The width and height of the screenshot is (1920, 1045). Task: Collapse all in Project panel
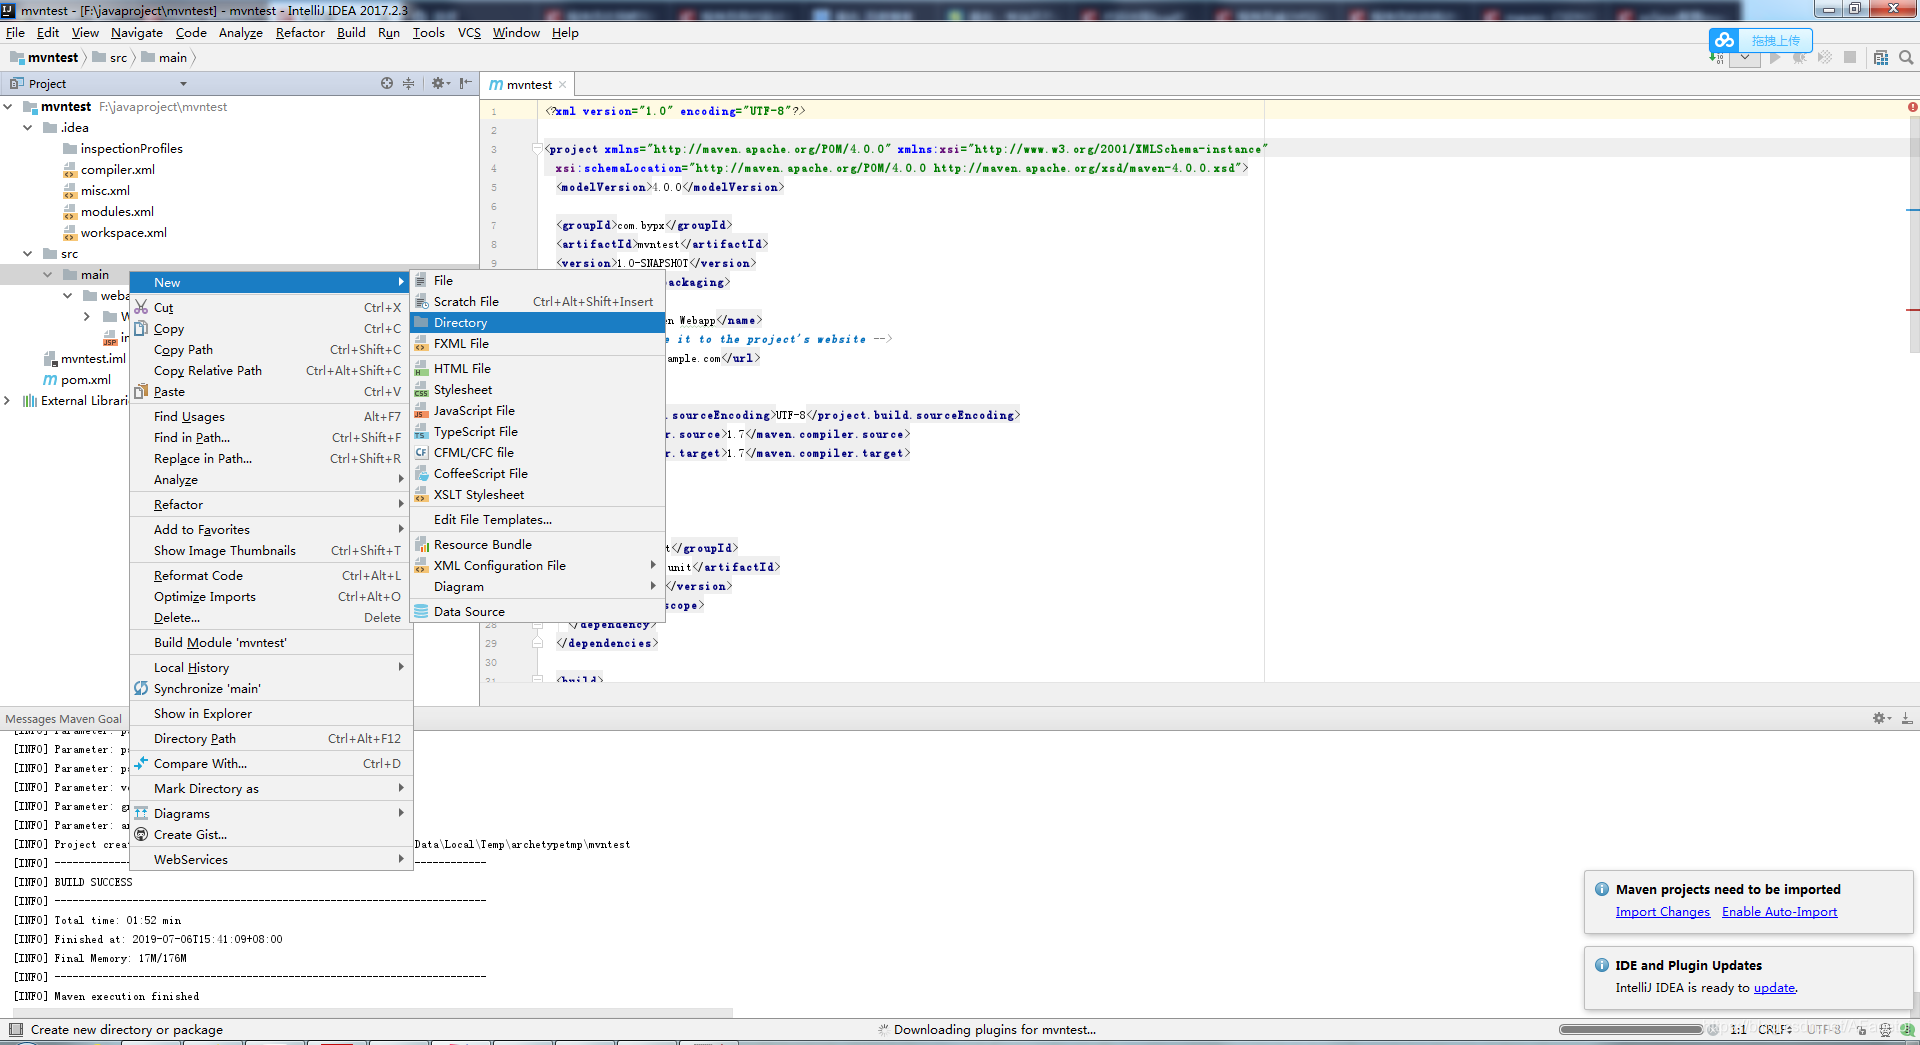(x=409, y=84)
